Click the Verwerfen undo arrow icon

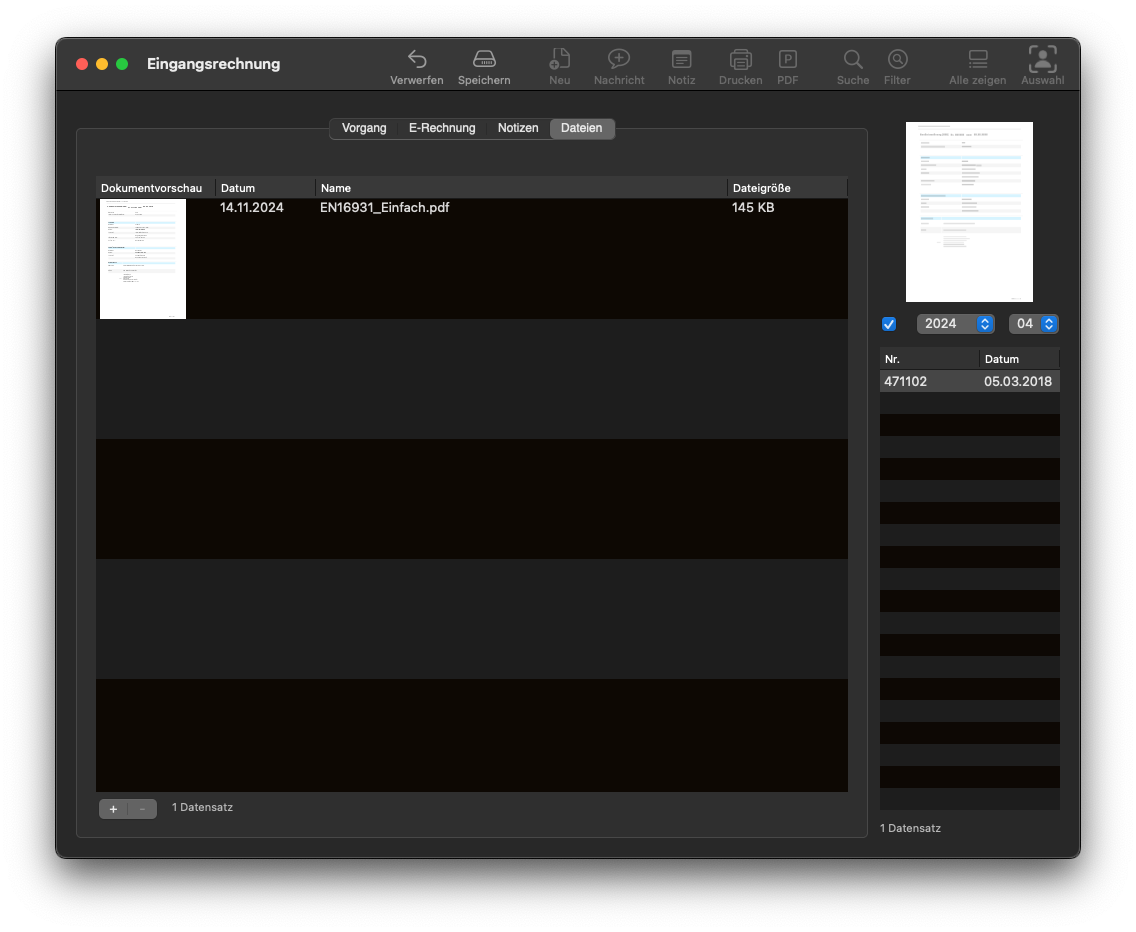pos(417,59)
